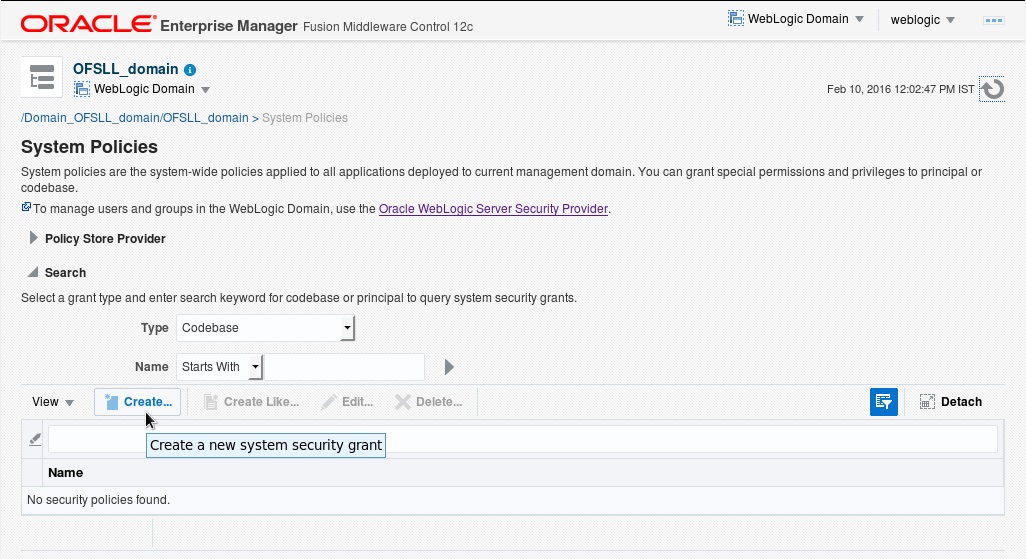Click the Oracle logo
Image resolution: width=1026 pixels, height=559 pixels.
click(x=88, y=24)
